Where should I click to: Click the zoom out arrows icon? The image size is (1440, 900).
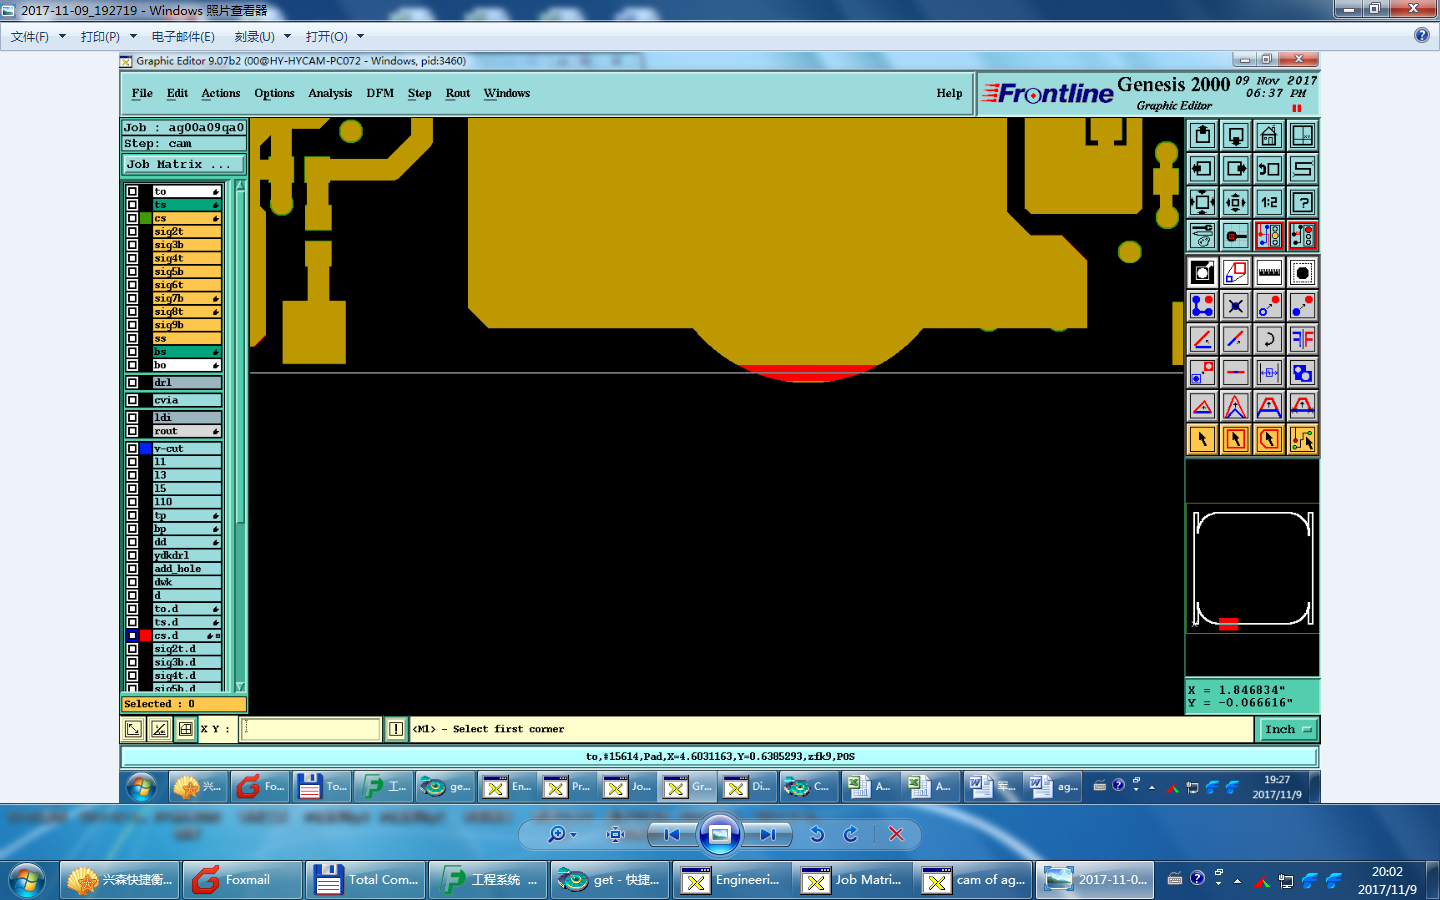[x=1236, y=202]
